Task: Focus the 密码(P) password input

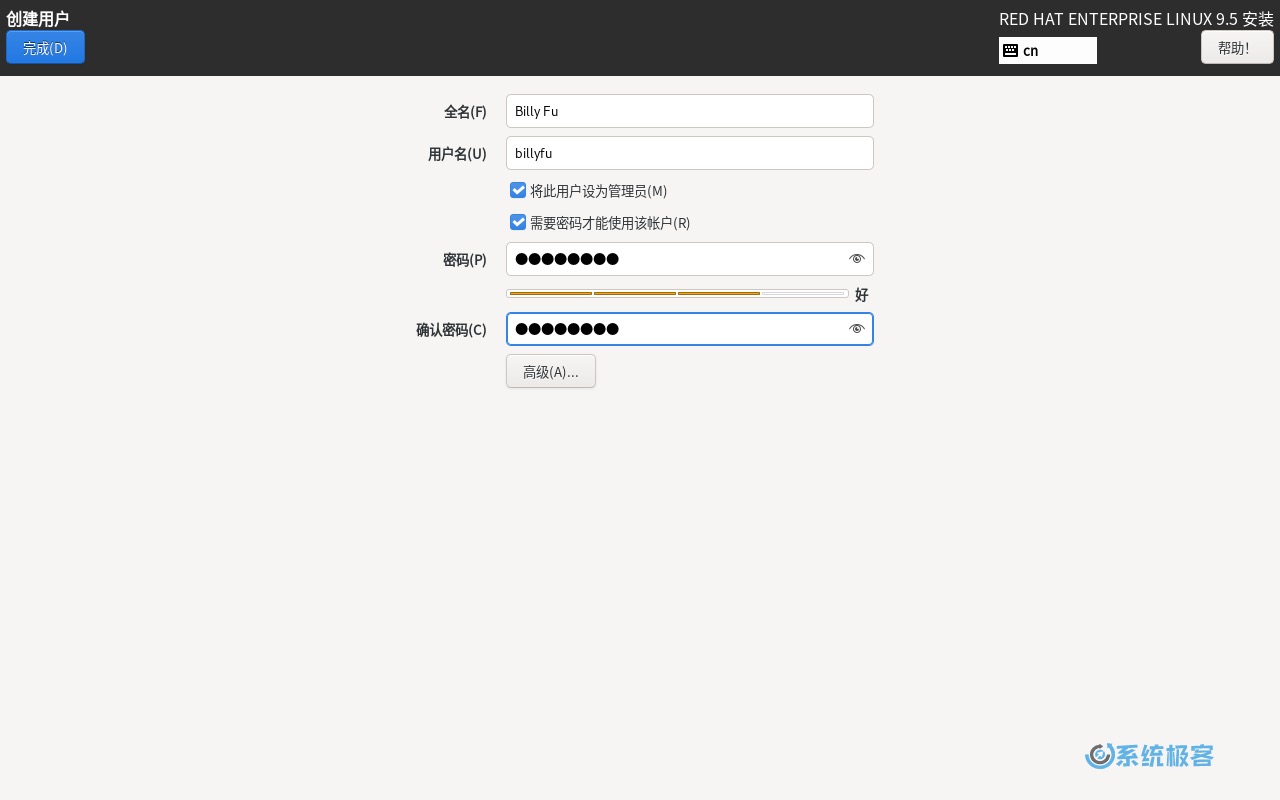Action: (x=690, y=259)
